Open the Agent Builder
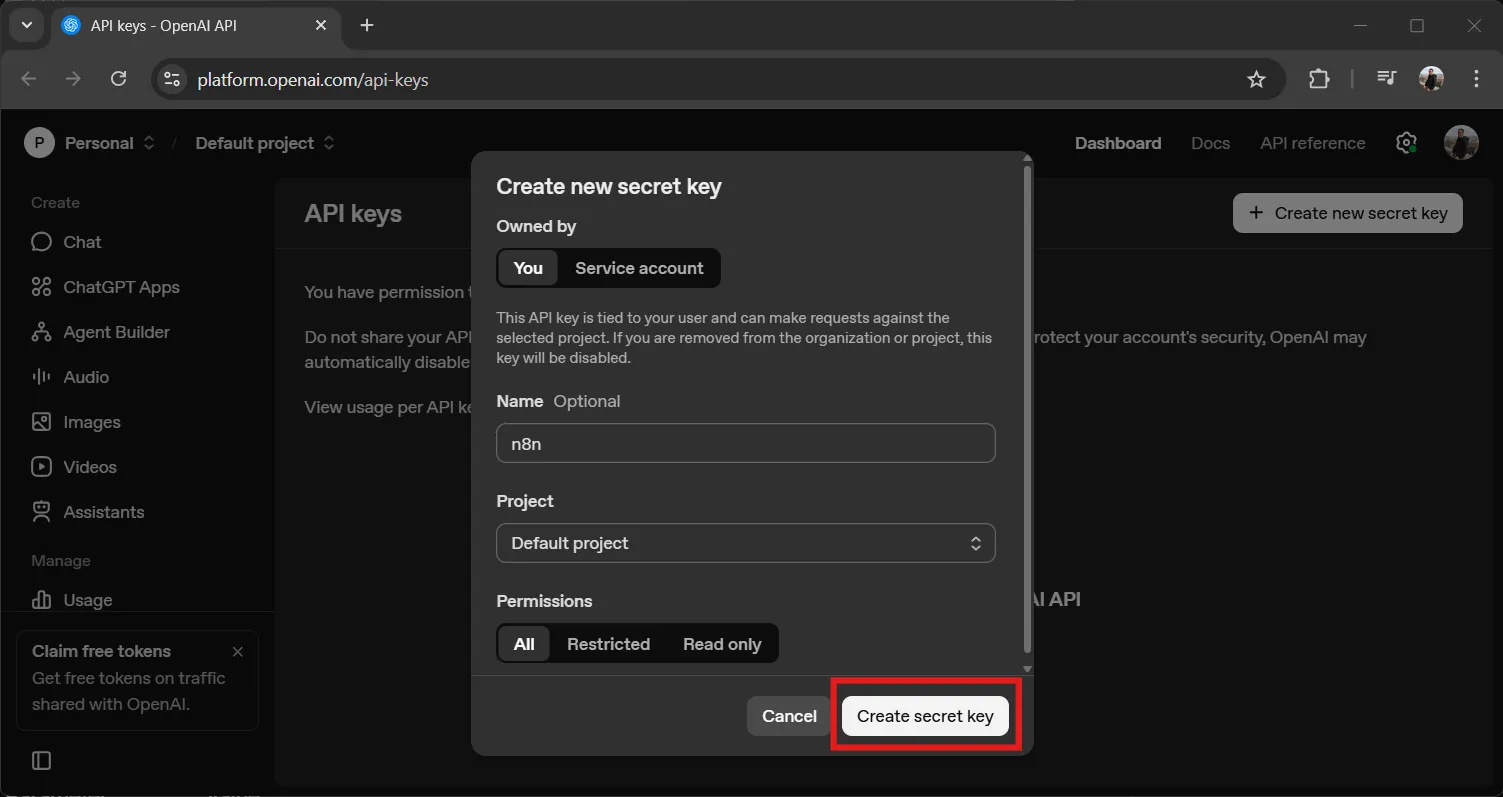This screenshot has height=797, width=1503. [x=116, y=332]
